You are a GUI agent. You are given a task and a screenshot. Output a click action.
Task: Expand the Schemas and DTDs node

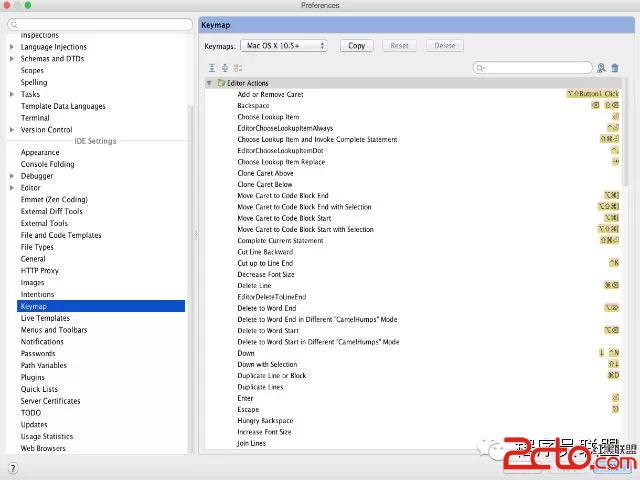[12, 59]
